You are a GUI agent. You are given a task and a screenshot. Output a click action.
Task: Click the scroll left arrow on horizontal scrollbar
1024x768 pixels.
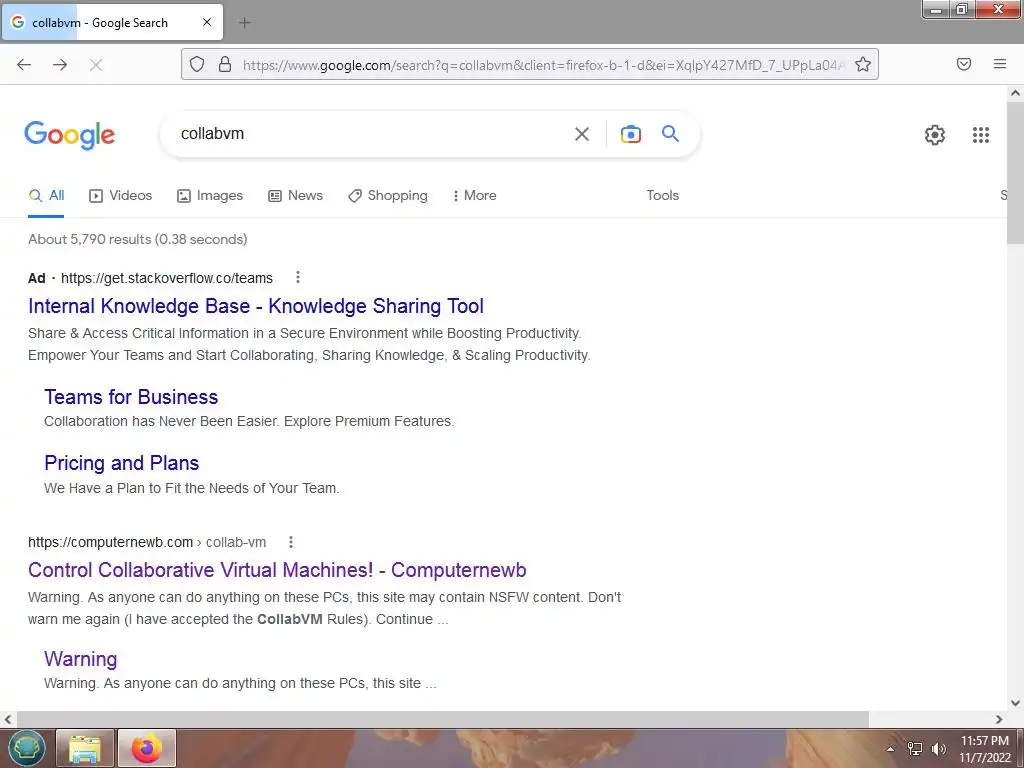coord(8,719)
